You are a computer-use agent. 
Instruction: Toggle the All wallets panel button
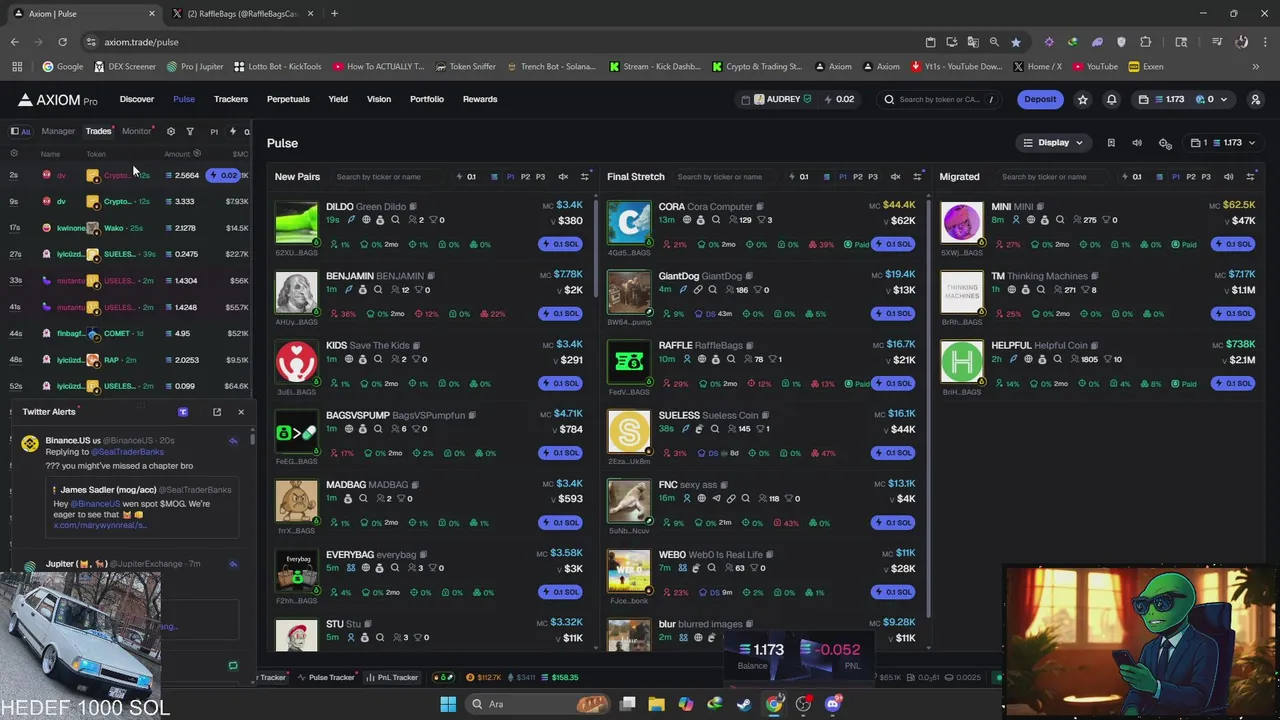coord(20,131)
